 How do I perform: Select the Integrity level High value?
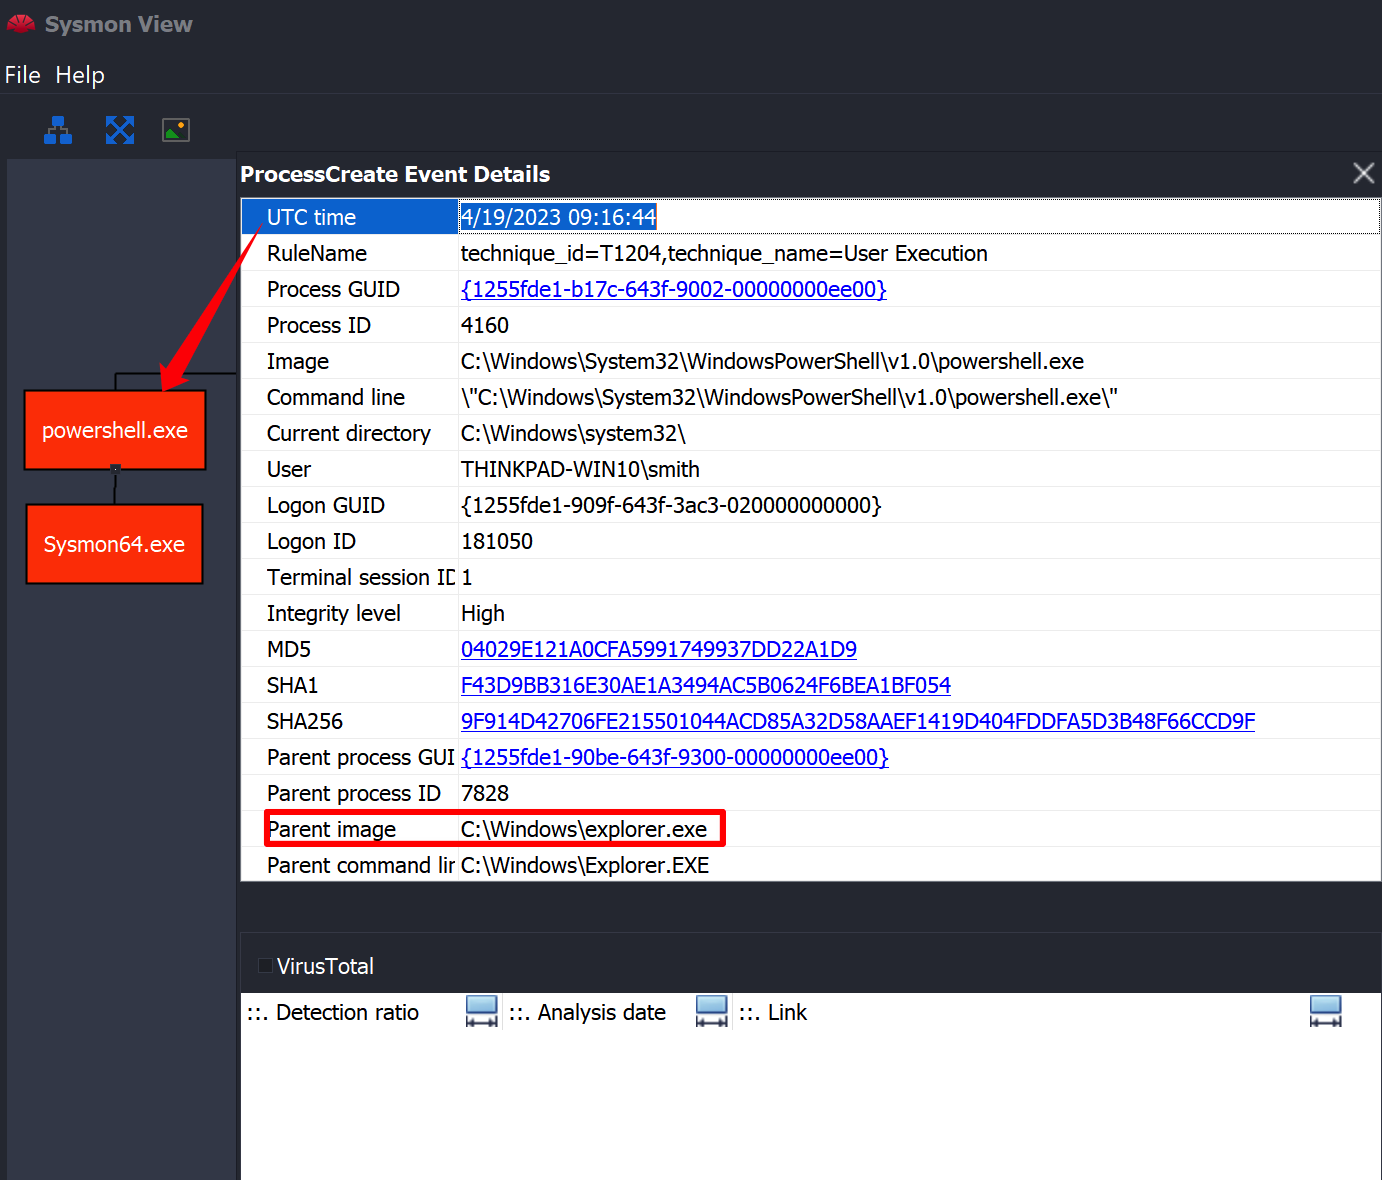(x=483, y=613)
